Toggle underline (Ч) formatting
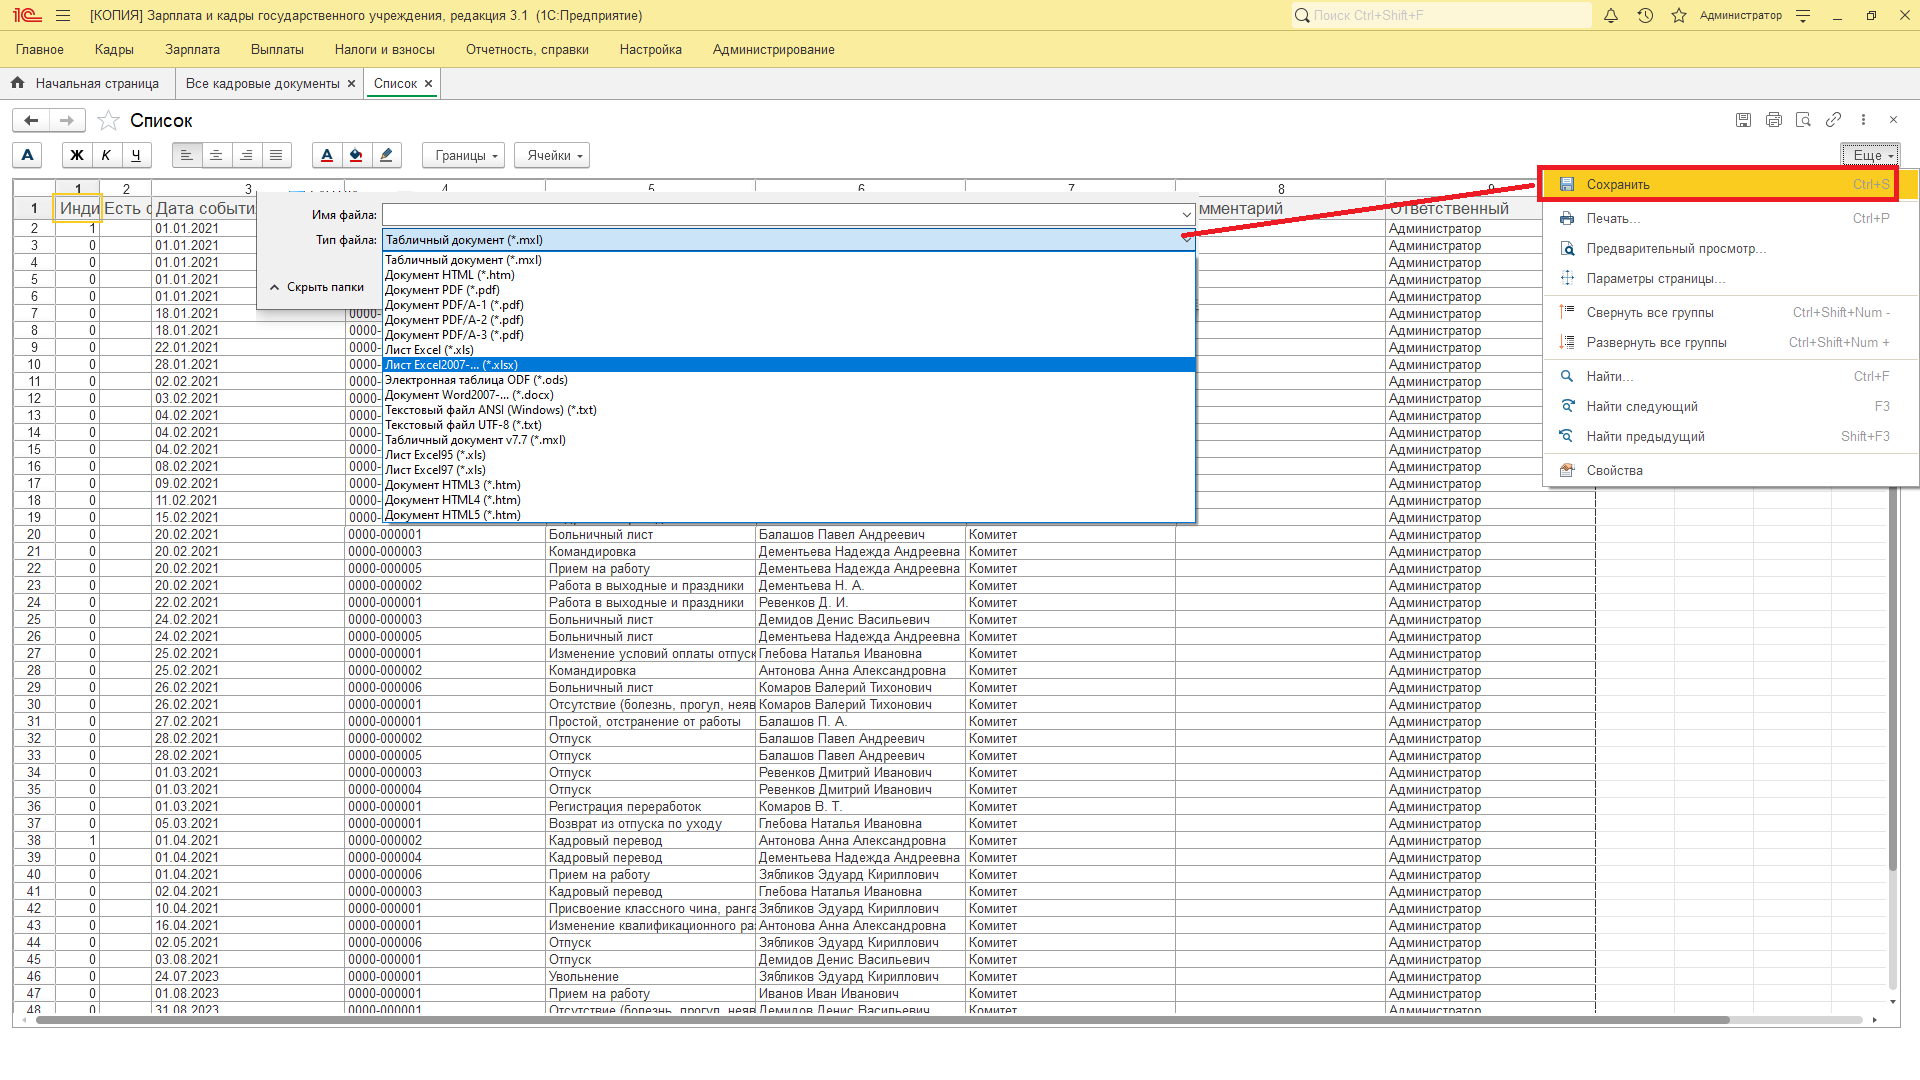This screenshot has height=1080, width=1920. [x=136, y=155]
